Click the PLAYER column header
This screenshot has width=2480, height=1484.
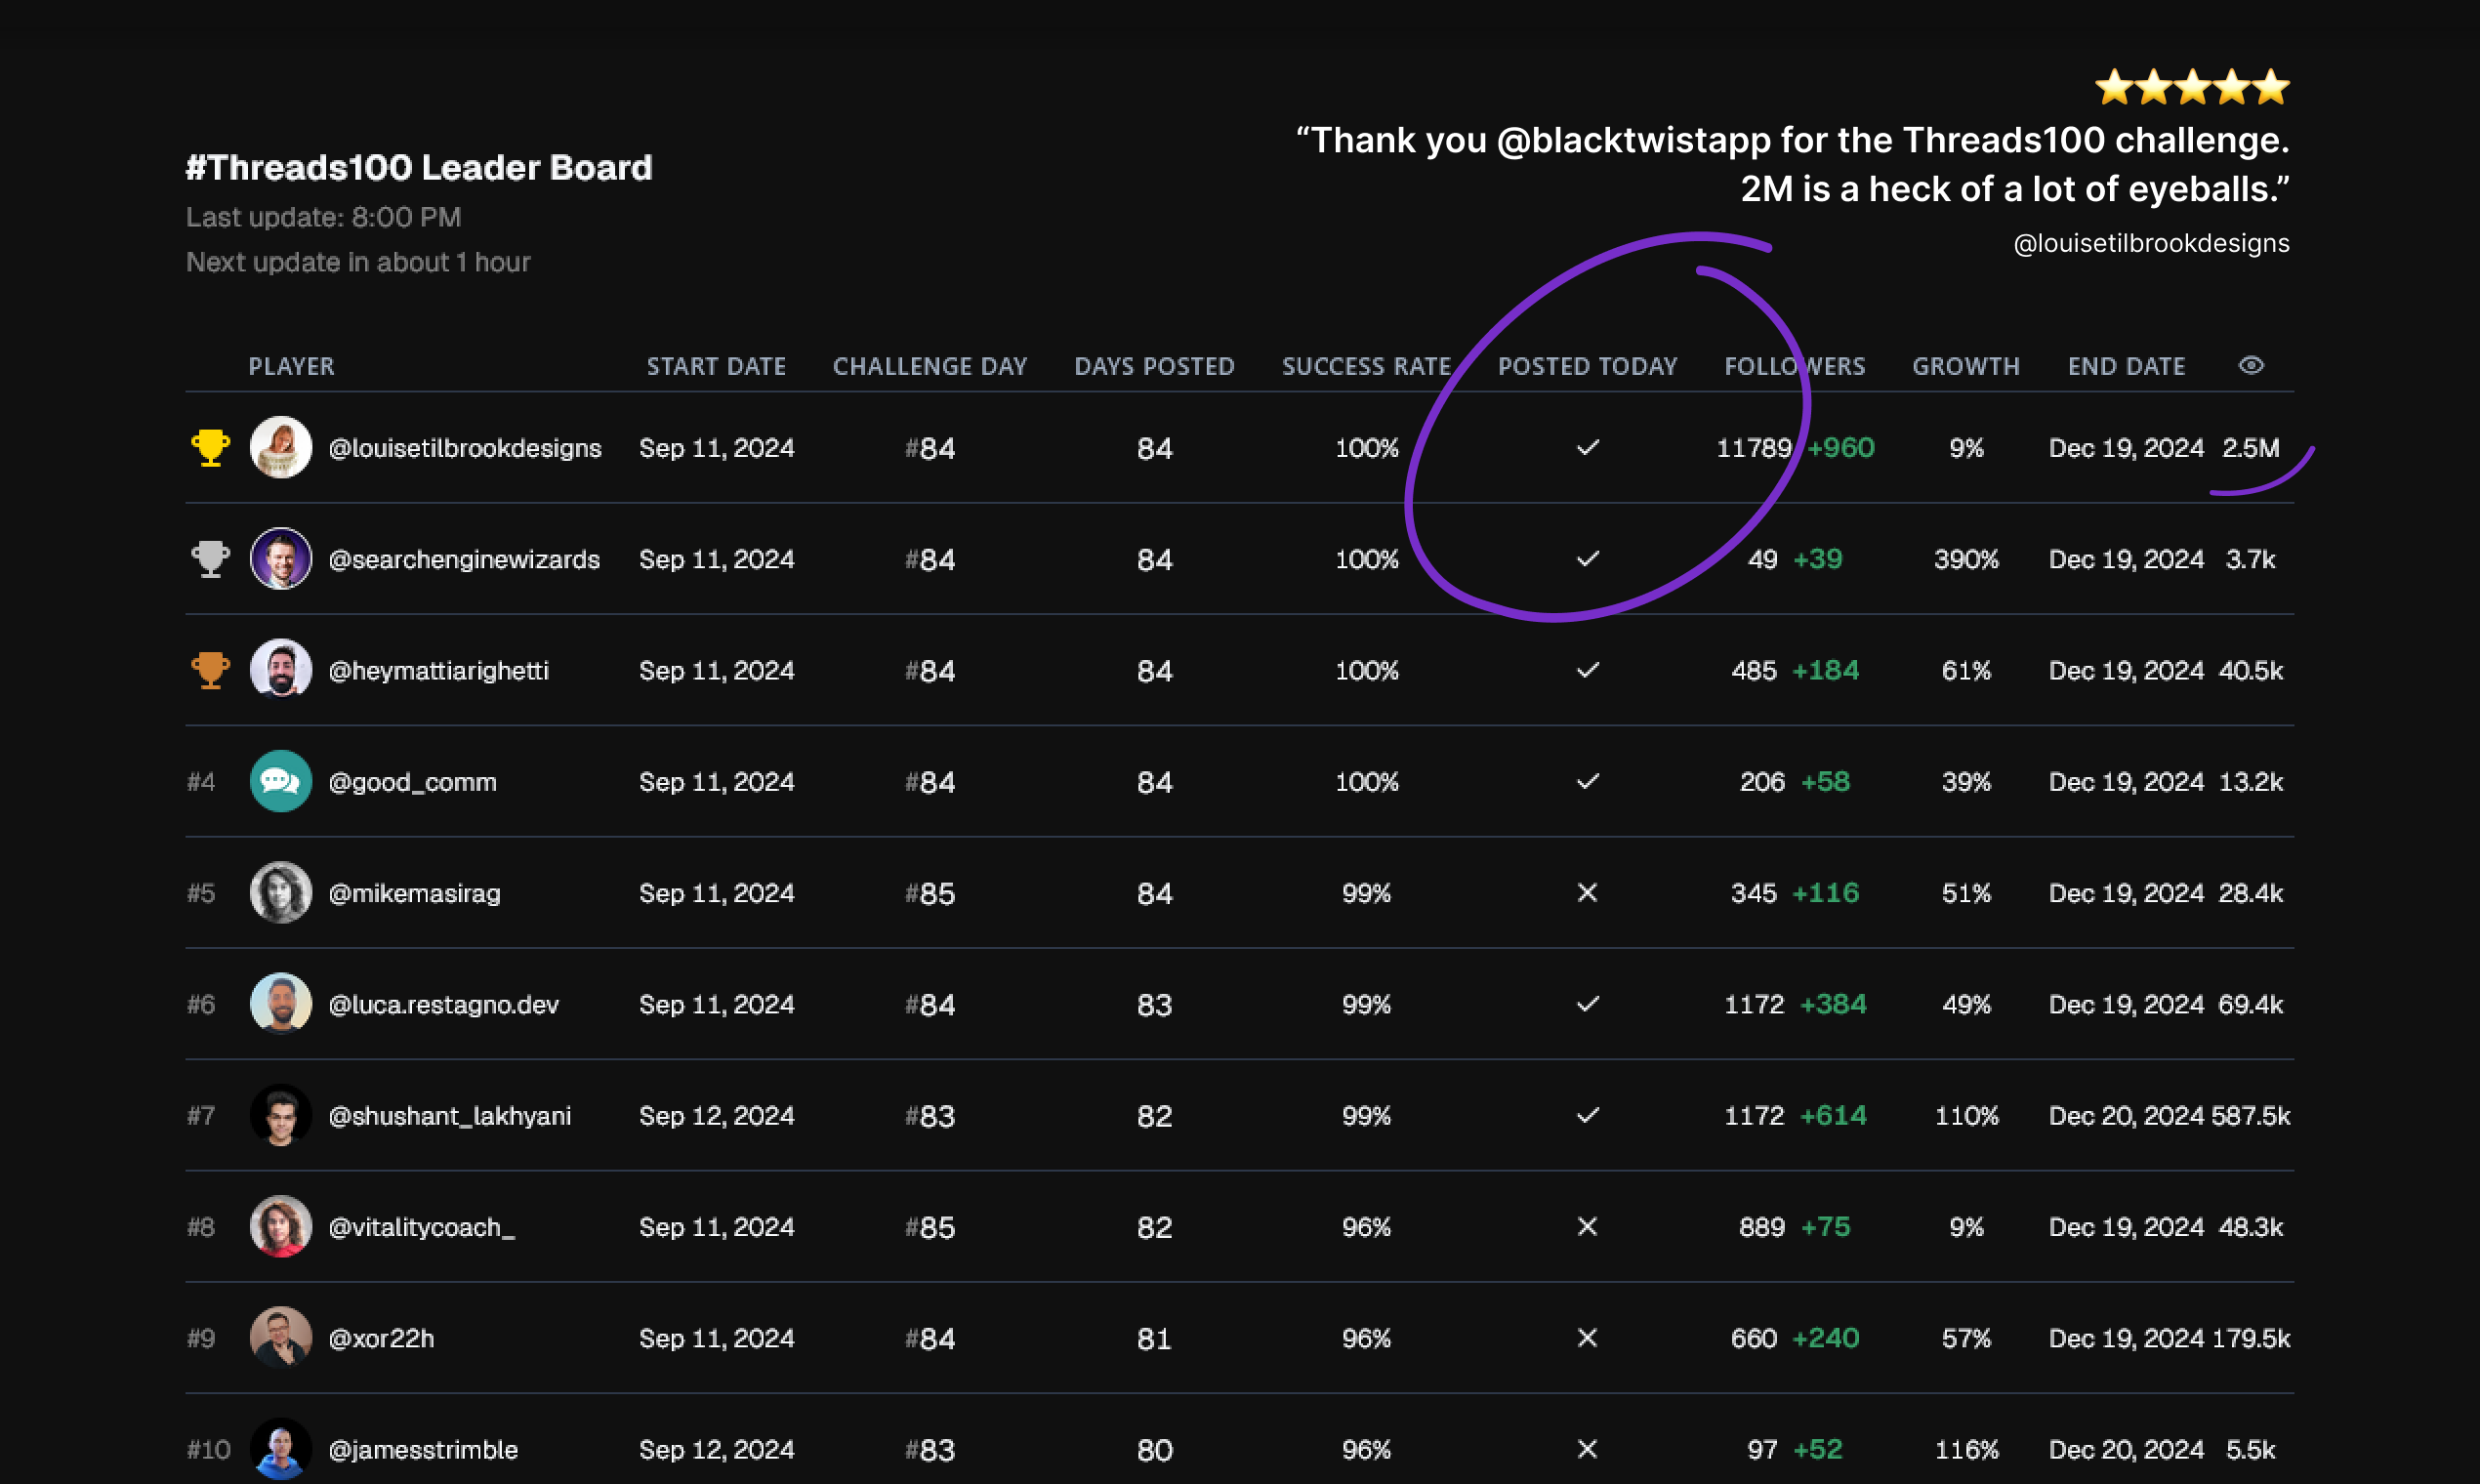pyautogui.click(x=291, y=366)
